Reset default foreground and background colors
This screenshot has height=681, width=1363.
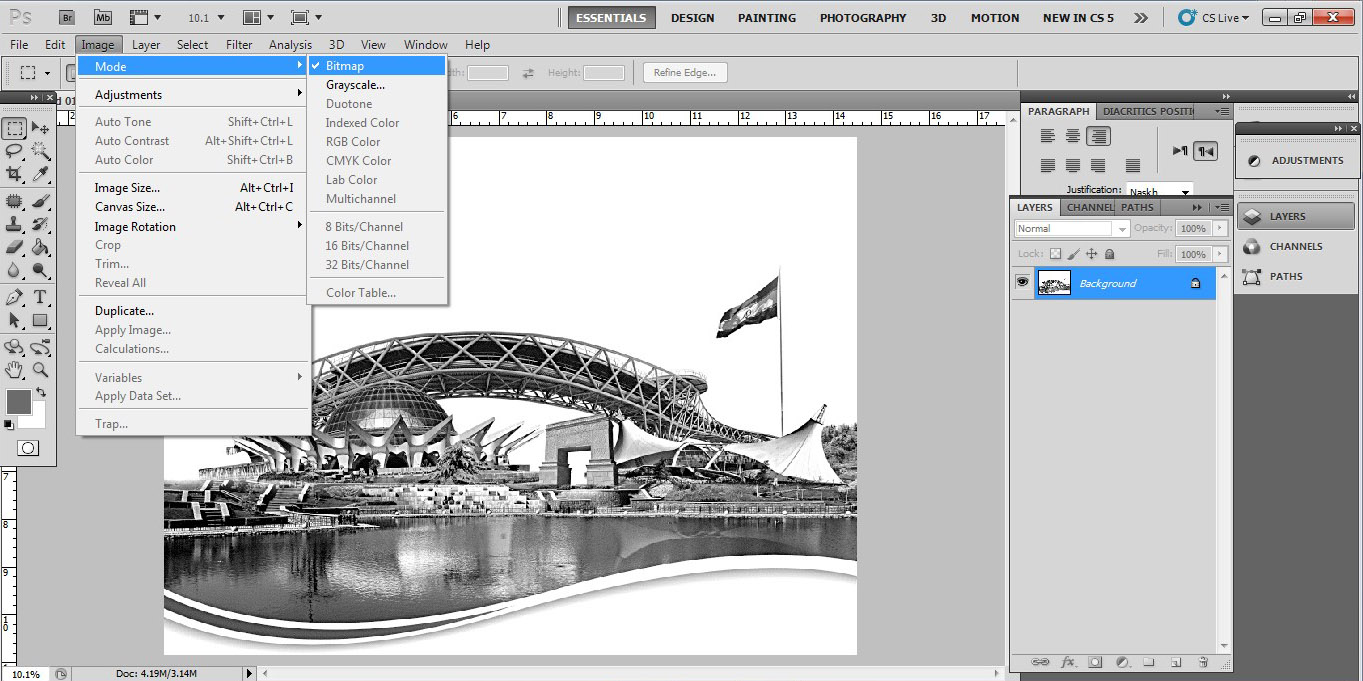9,425
